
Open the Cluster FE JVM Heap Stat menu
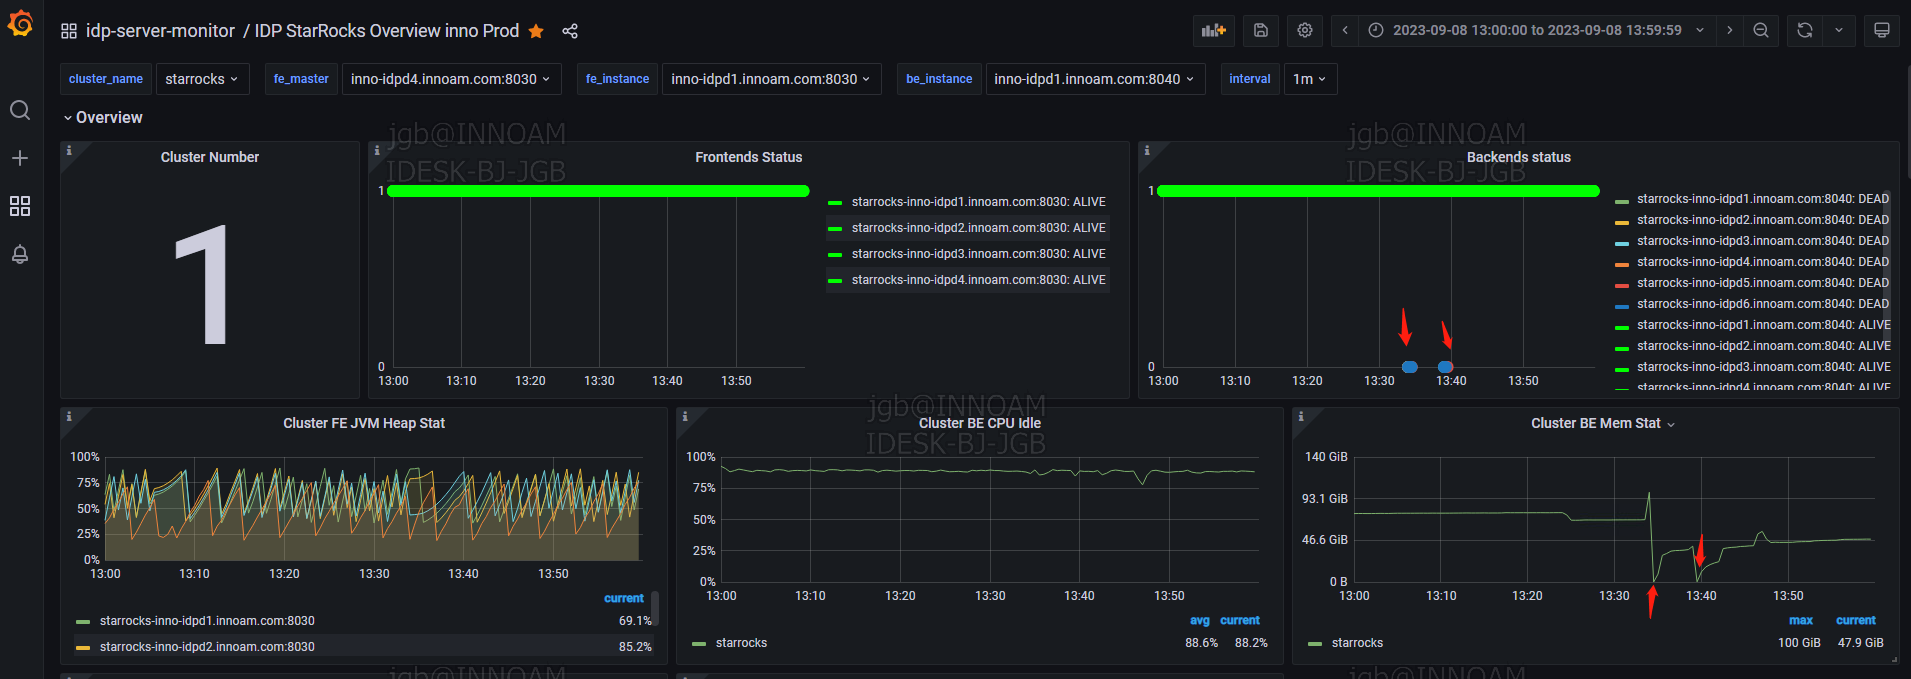pyautogui.click(x=364, y=423)
